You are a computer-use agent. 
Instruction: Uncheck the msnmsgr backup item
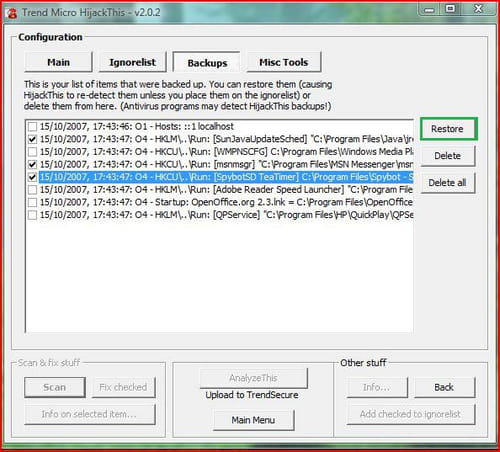32,165
